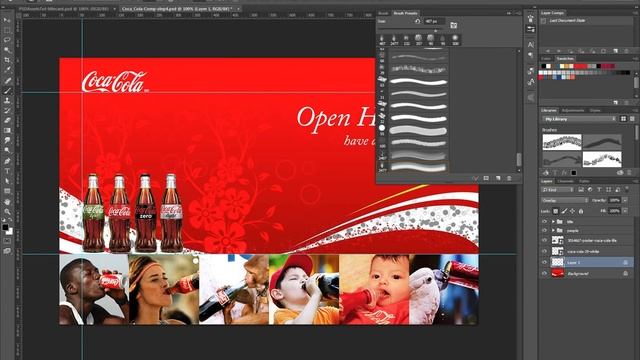640x360 pixels.
Task: Hide Layer 1 visibility eye
Action: (x=544, y=262)
